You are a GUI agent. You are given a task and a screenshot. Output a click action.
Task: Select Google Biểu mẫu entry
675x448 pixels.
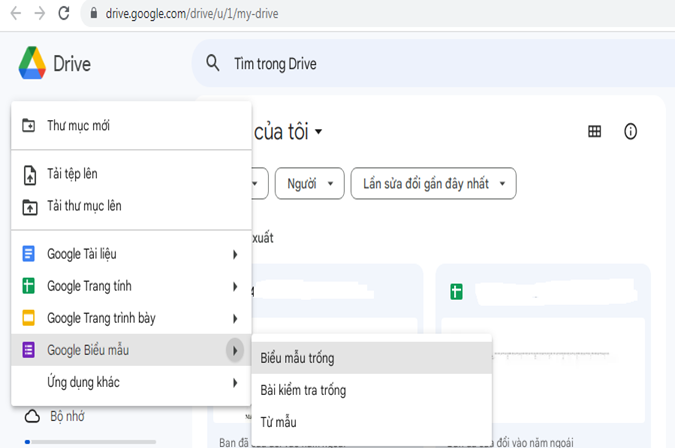pos(131,350)
